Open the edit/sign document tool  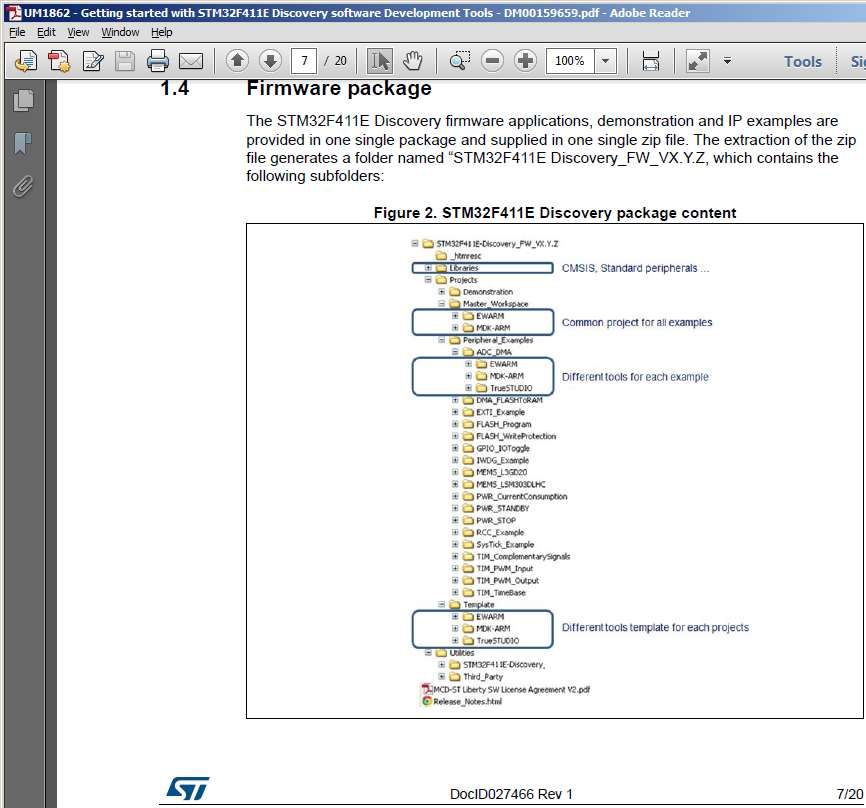pyautogui.click(x=92, y=61)
